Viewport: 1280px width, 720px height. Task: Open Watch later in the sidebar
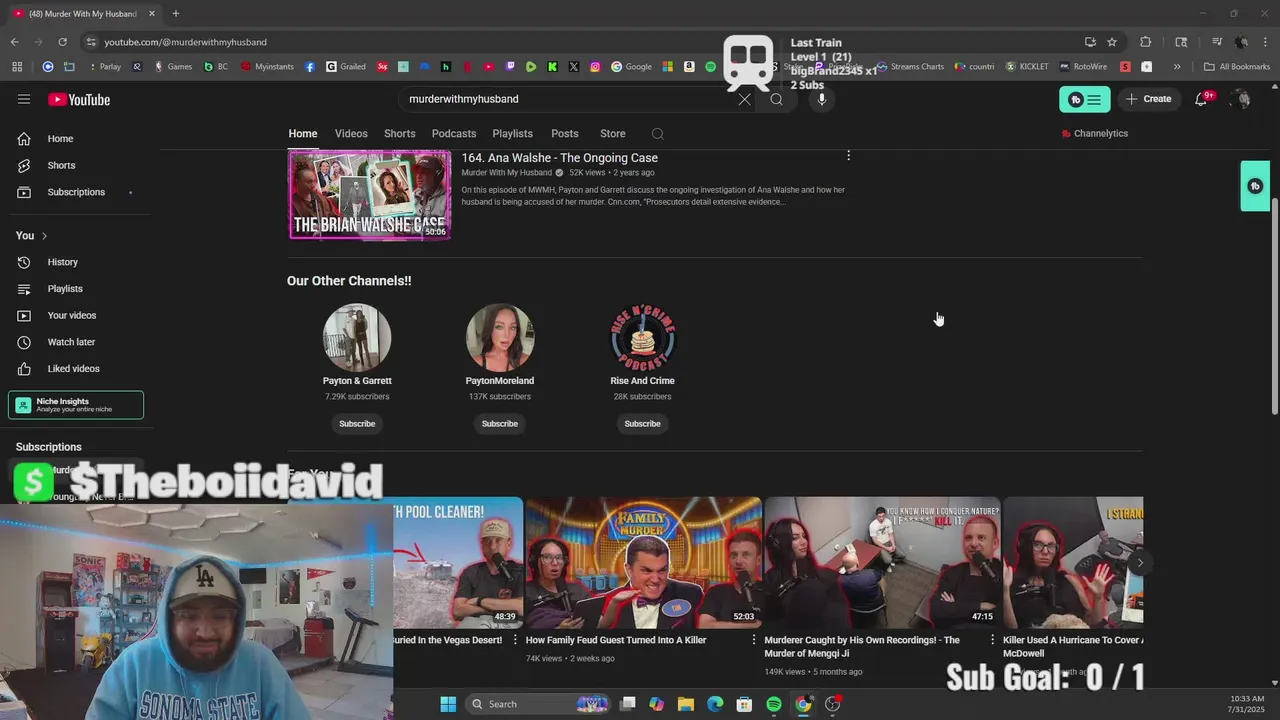point(78,342)
